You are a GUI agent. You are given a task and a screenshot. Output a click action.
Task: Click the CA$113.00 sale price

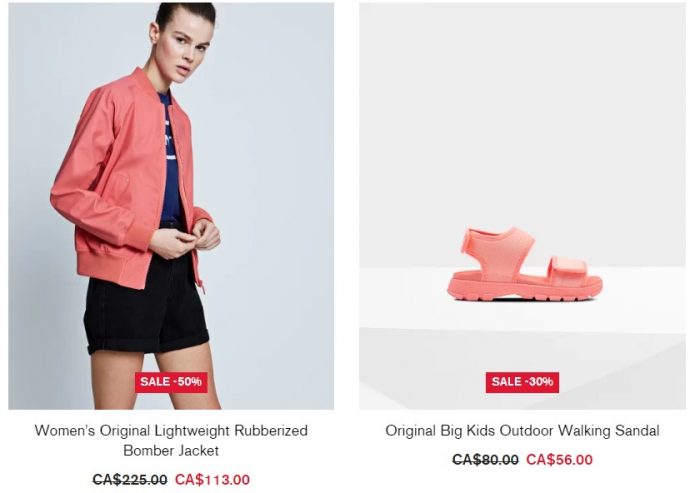pos(212,480)
